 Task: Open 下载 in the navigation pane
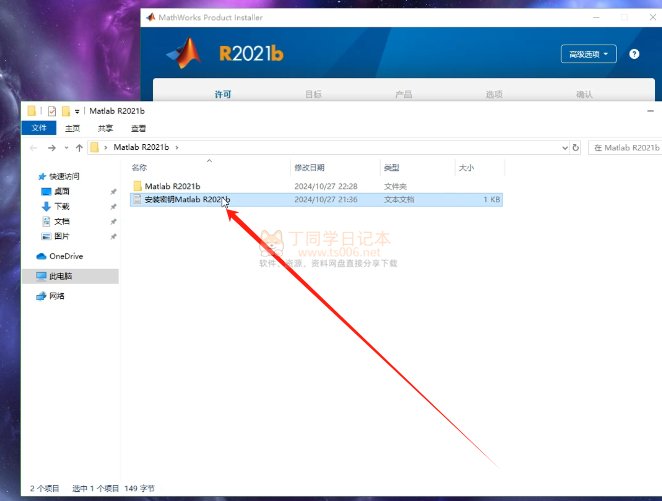coord(62,206)
